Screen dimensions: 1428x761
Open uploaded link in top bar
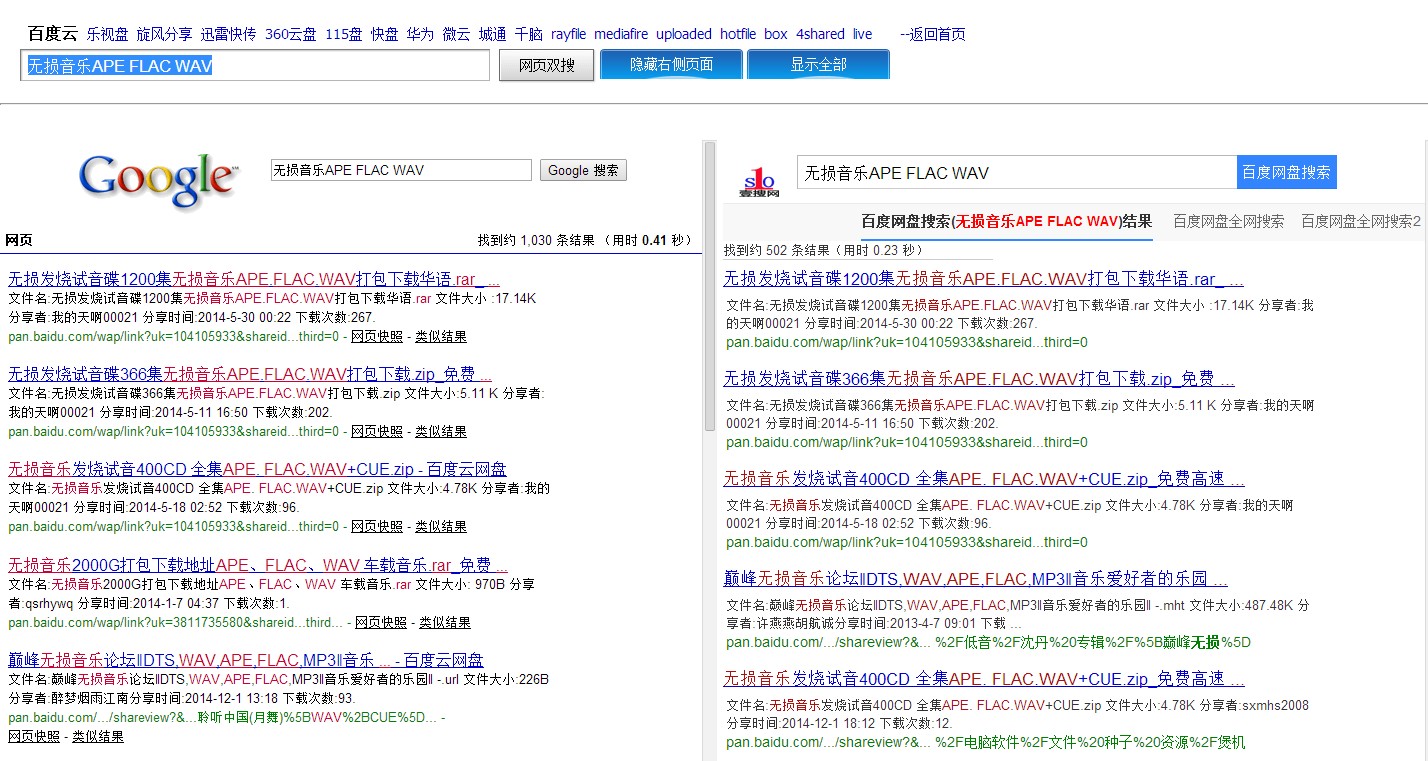(684, 34)
